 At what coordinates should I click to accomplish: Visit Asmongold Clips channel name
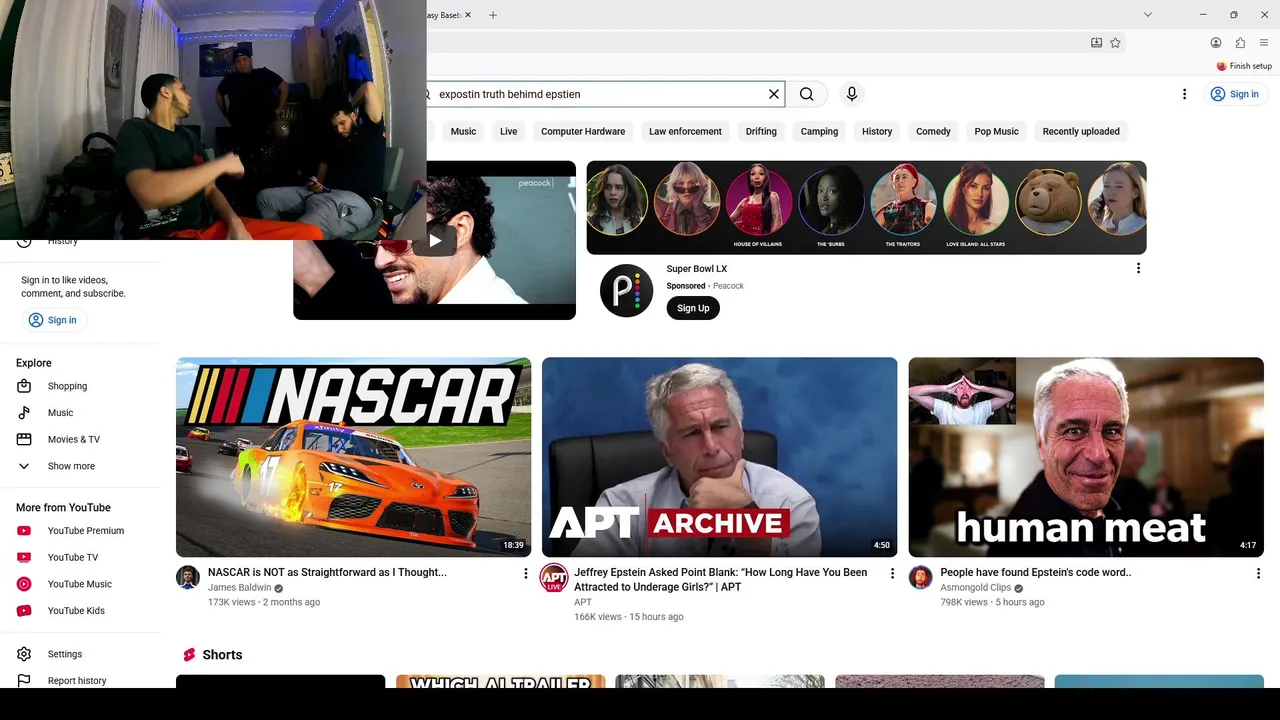click(x=975, y=588)
